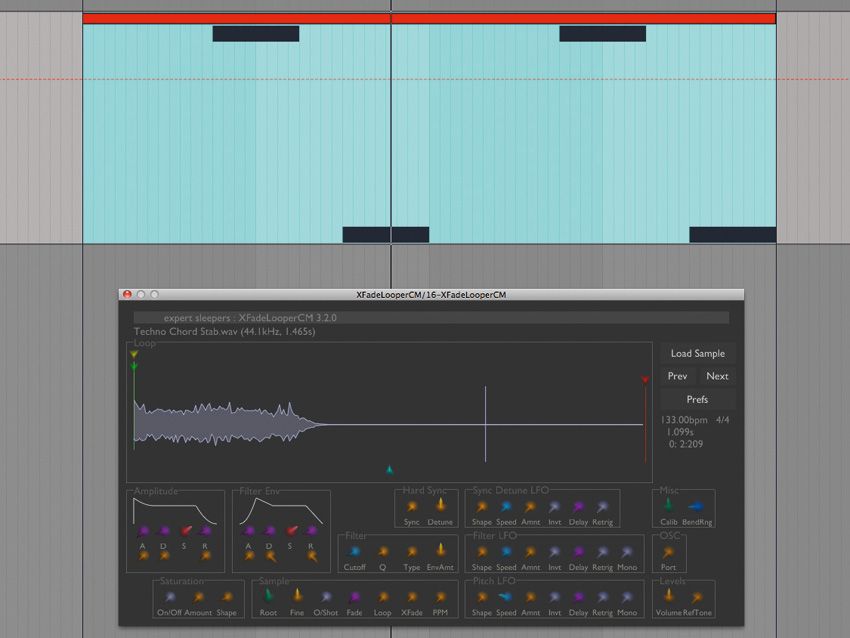Screen dimensions: 850x638
Task: Click the Sync knob under Hard Sync
Action: 412,507
